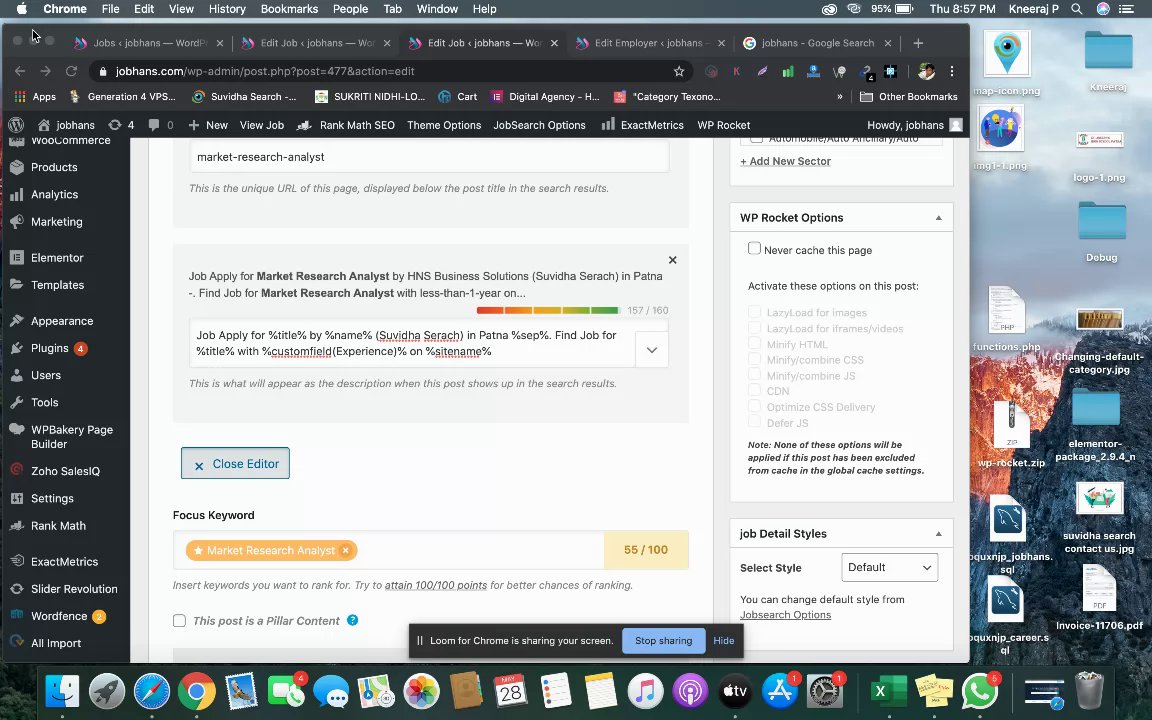The width and height of the screenshot is (1152, 720).
Task: Open Templates in the sidebar
Action: (x=57, y=285)
